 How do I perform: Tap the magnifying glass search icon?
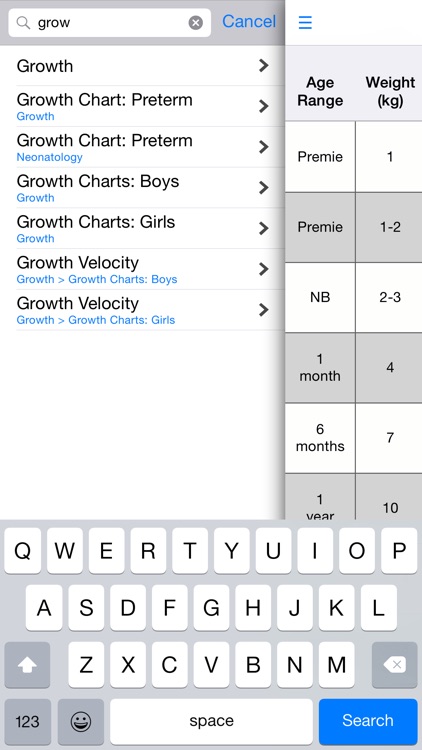click(23, 22)
